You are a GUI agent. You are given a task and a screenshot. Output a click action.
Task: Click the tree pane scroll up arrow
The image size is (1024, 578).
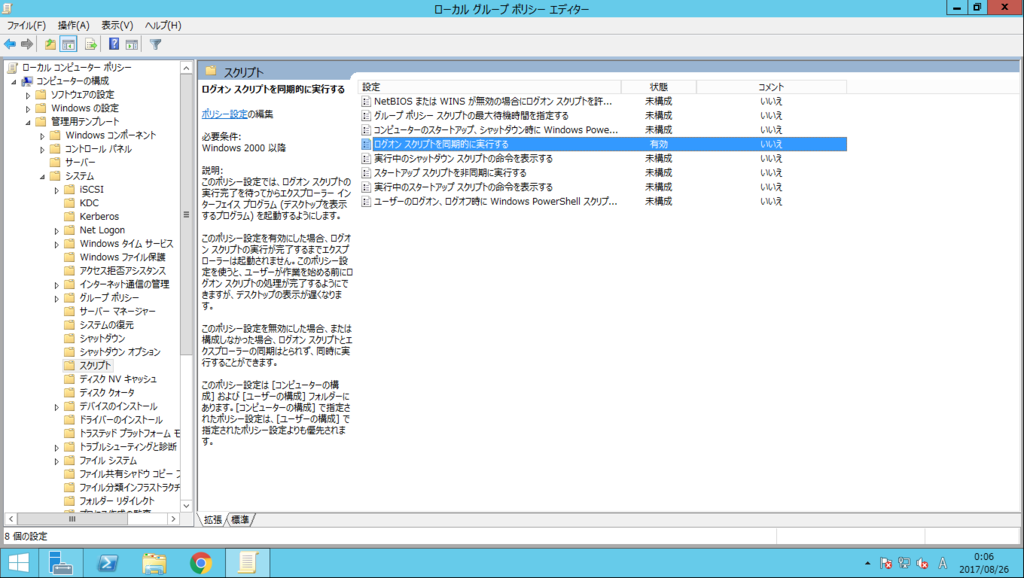tap(186, 68)
